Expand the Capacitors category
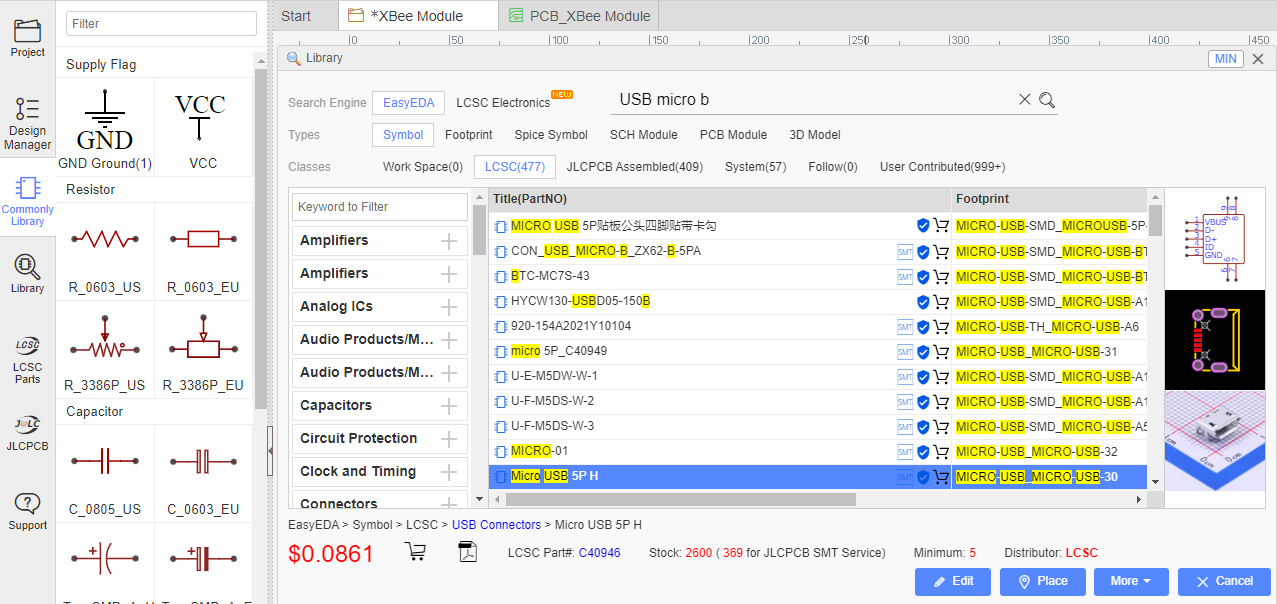The image size is (1277, 604). coord(448,406)
